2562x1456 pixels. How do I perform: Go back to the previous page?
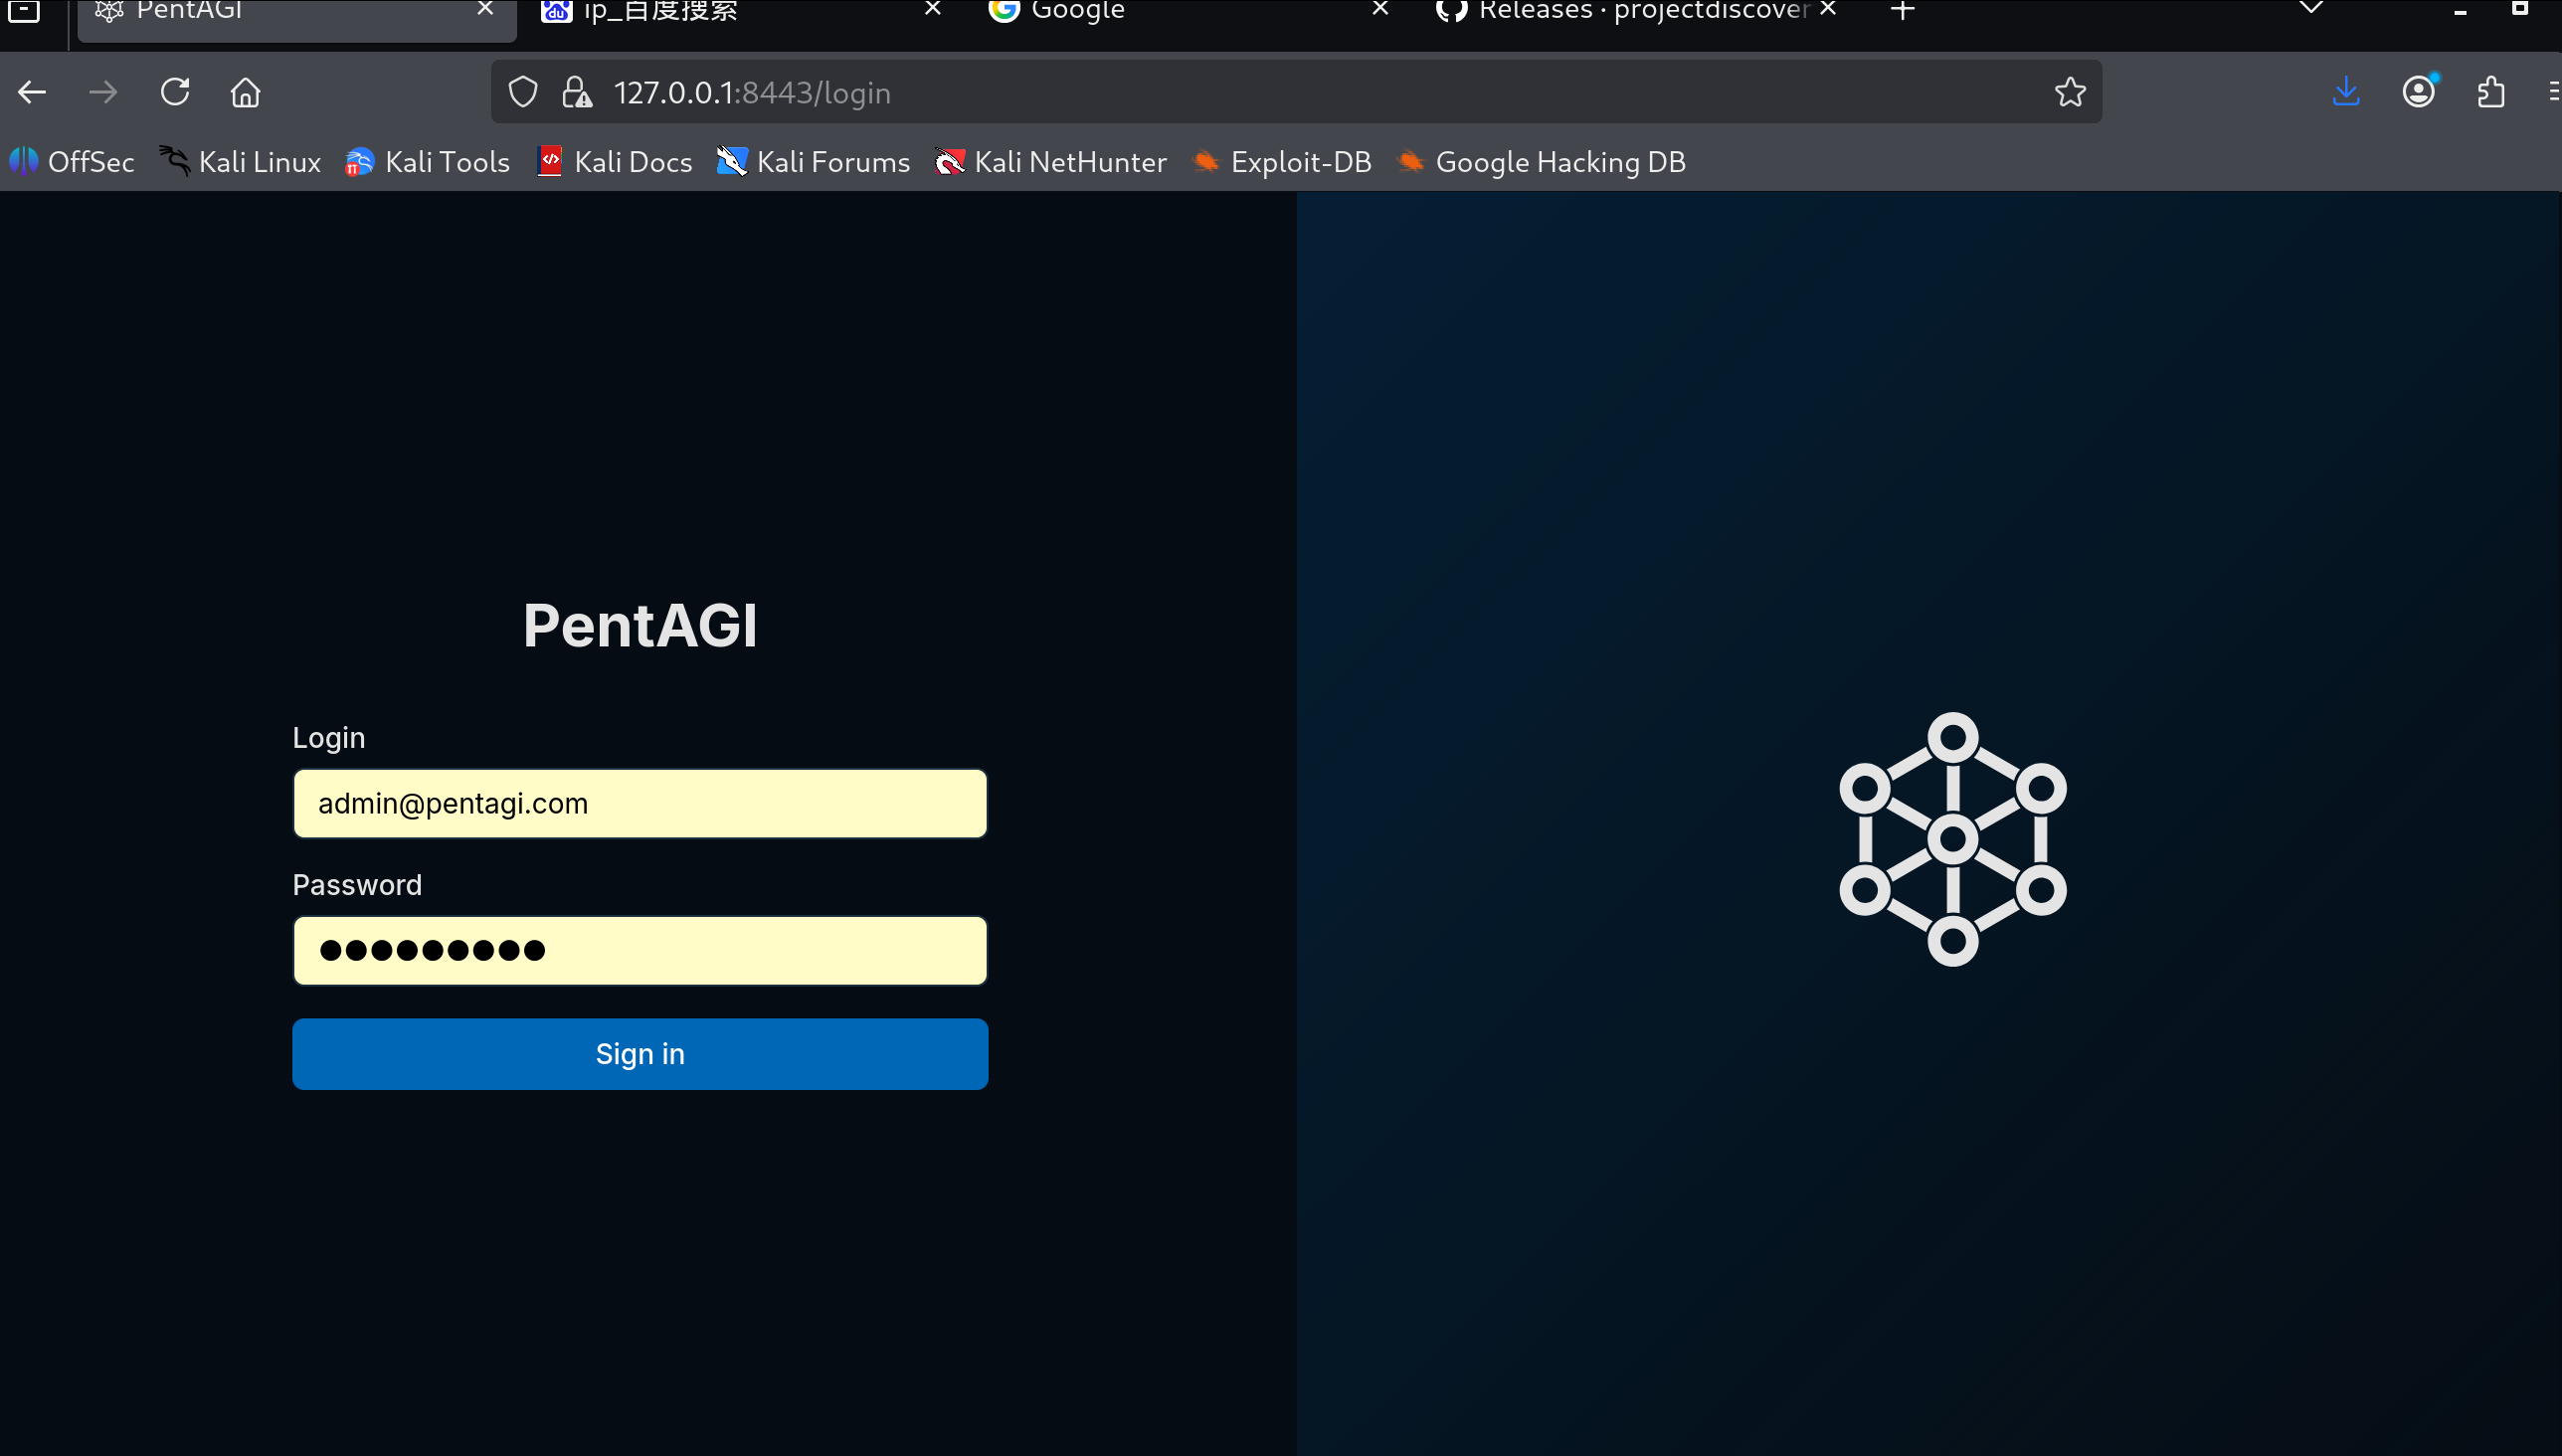pos(32,93)
